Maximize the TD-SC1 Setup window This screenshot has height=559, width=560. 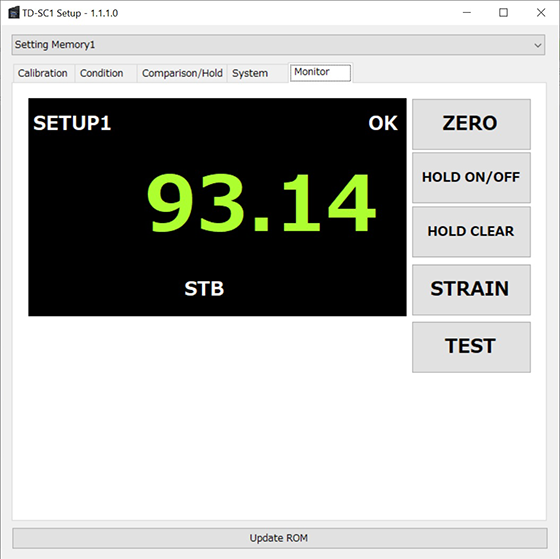(x=503, y=13)
